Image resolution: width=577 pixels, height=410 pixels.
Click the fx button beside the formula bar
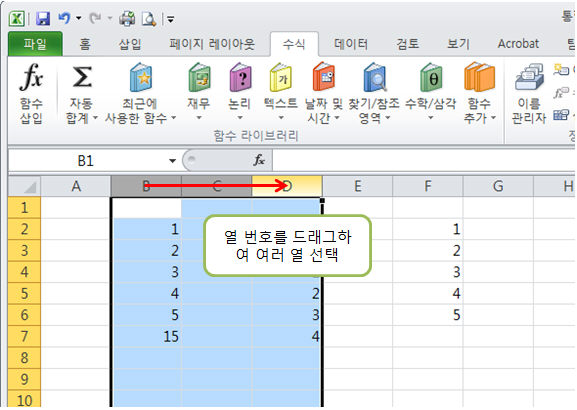(x=259, y=160)
